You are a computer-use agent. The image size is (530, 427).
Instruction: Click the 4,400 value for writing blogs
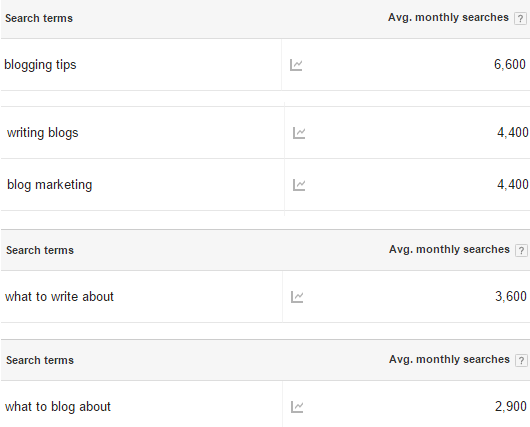click(x=513, y=133)
